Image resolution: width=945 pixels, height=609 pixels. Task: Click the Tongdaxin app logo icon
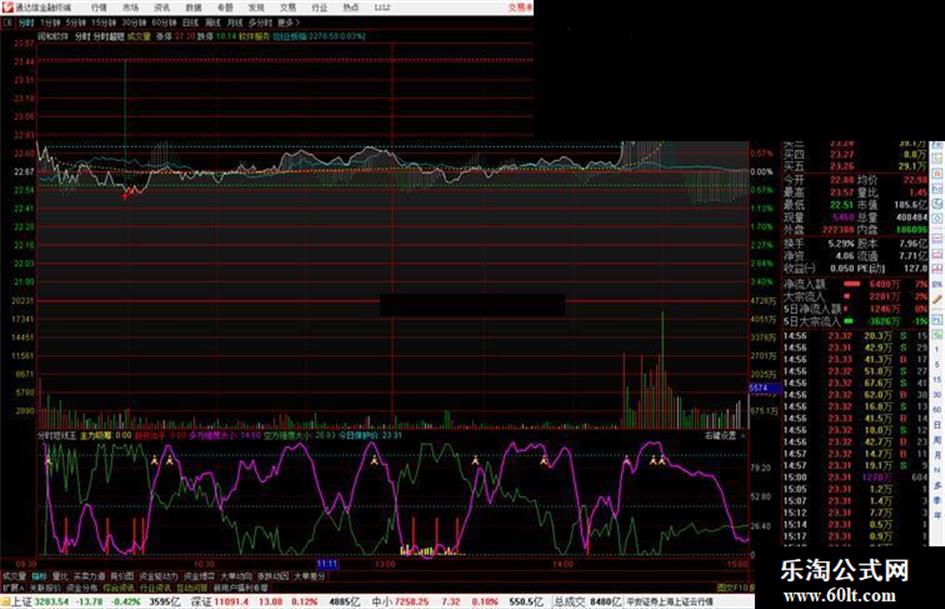pos(8,7)
